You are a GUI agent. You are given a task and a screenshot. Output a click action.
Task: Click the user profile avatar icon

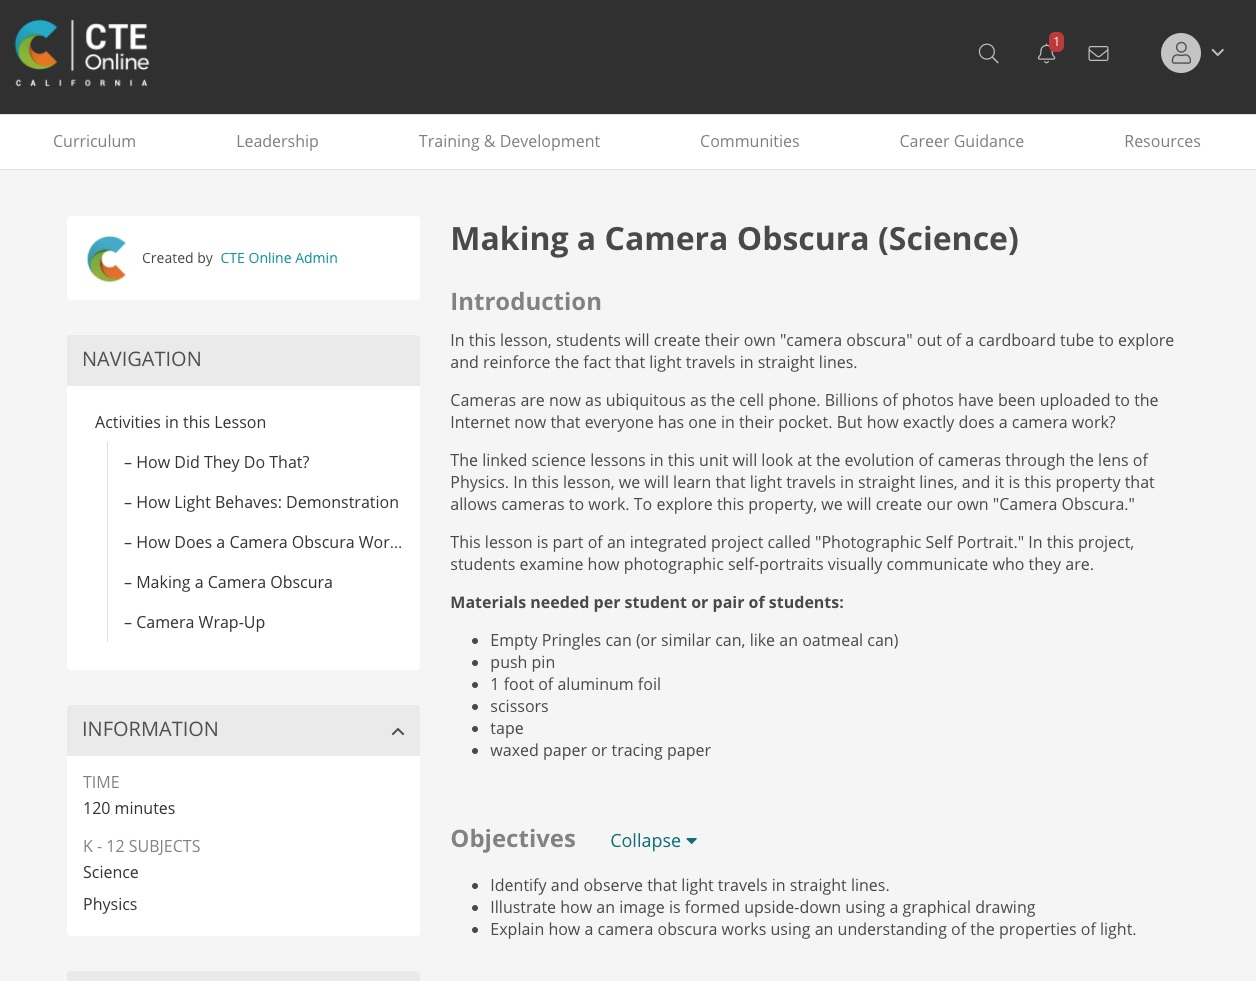(1181, 53)
